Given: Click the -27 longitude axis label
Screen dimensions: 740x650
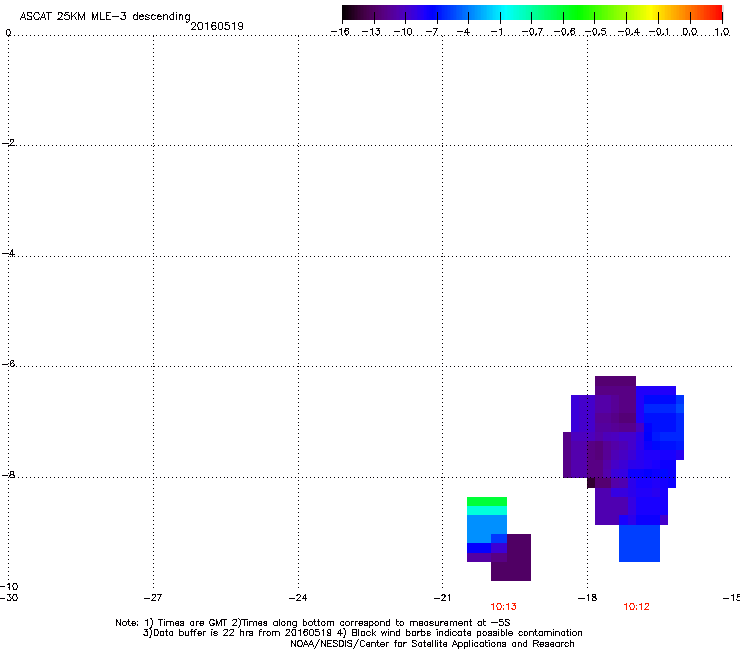Looking at the screenshot, I should 153,598.
